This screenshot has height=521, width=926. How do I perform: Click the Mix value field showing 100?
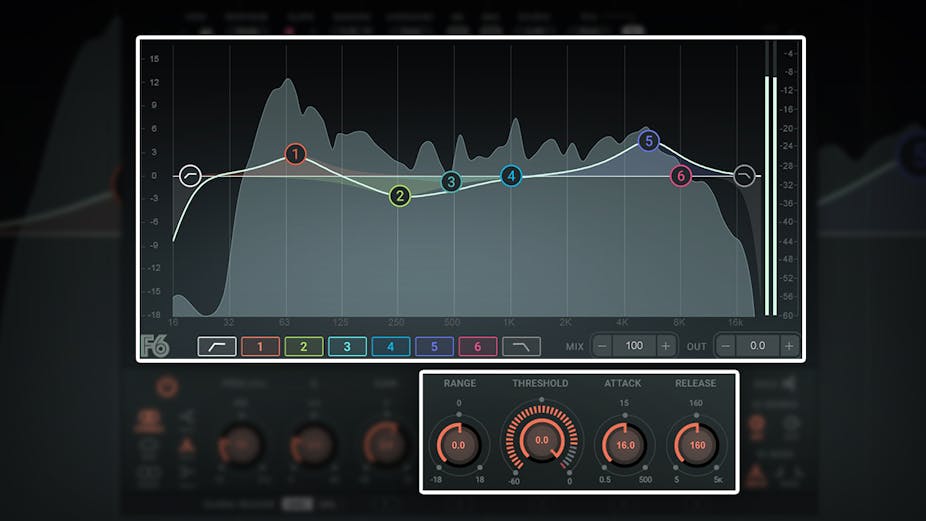point(634,346)
